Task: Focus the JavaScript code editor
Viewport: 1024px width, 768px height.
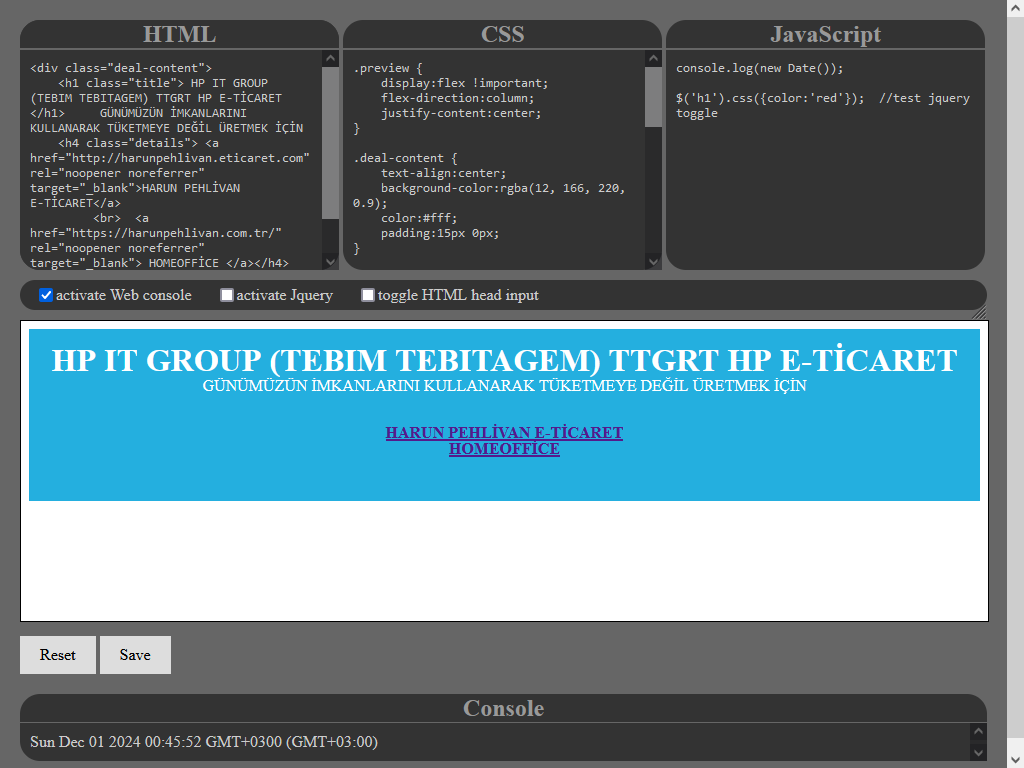Action: point(824,180)
